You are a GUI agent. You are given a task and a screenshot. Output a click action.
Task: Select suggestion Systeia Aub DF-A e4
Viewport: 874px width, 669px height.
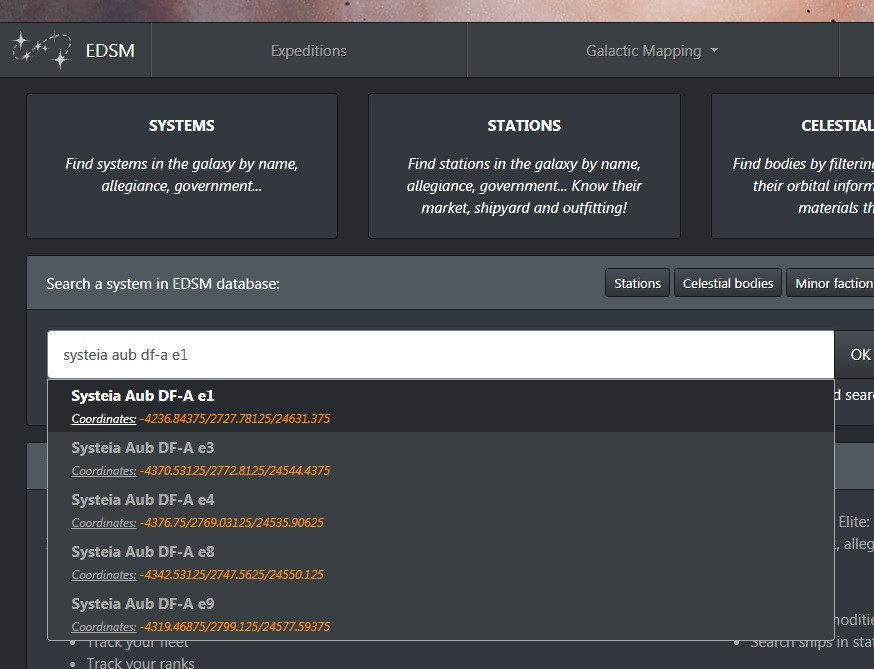click(x=441, y=510)
